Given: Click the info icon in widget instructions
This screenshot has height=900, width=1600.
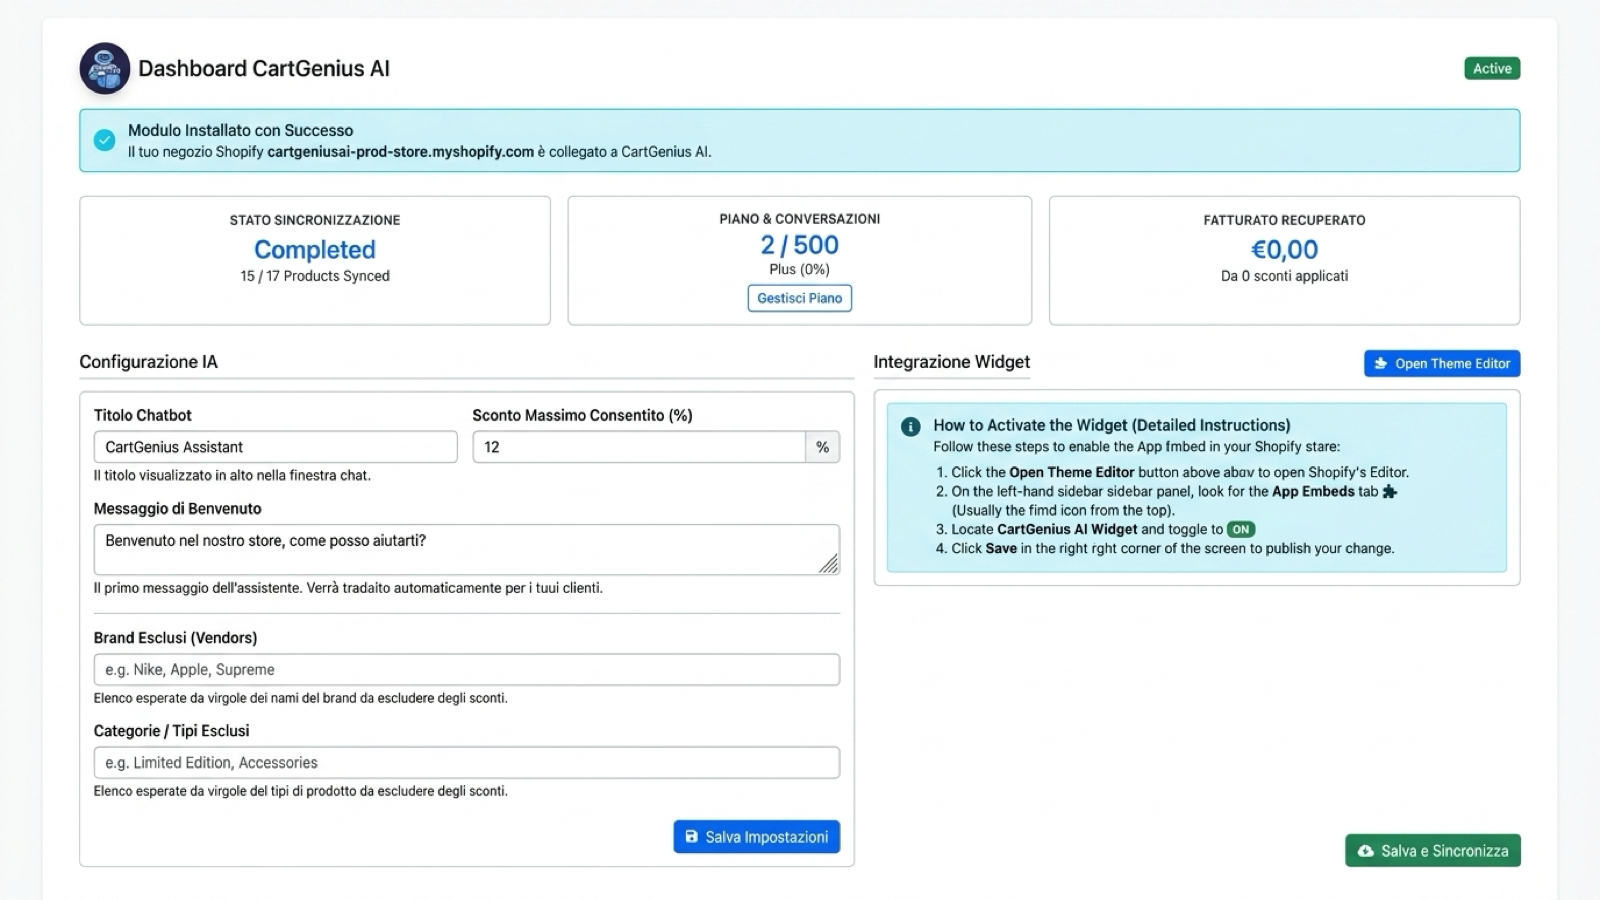Looking at the screenshot, I should (910, 426).
